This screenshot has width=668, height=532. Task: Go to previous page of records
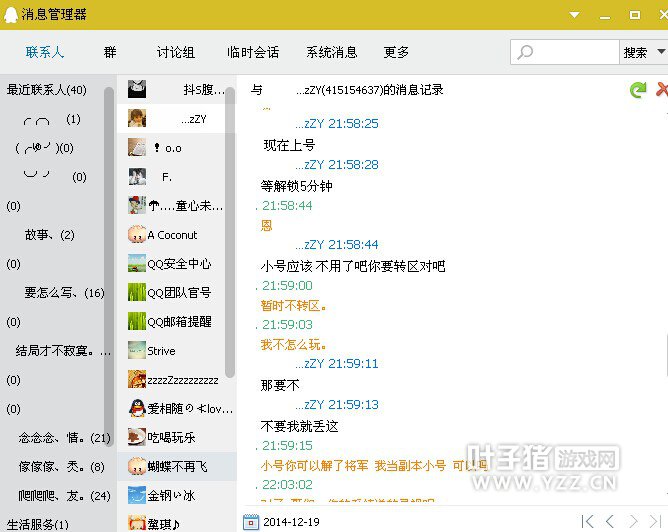point(610,521)
